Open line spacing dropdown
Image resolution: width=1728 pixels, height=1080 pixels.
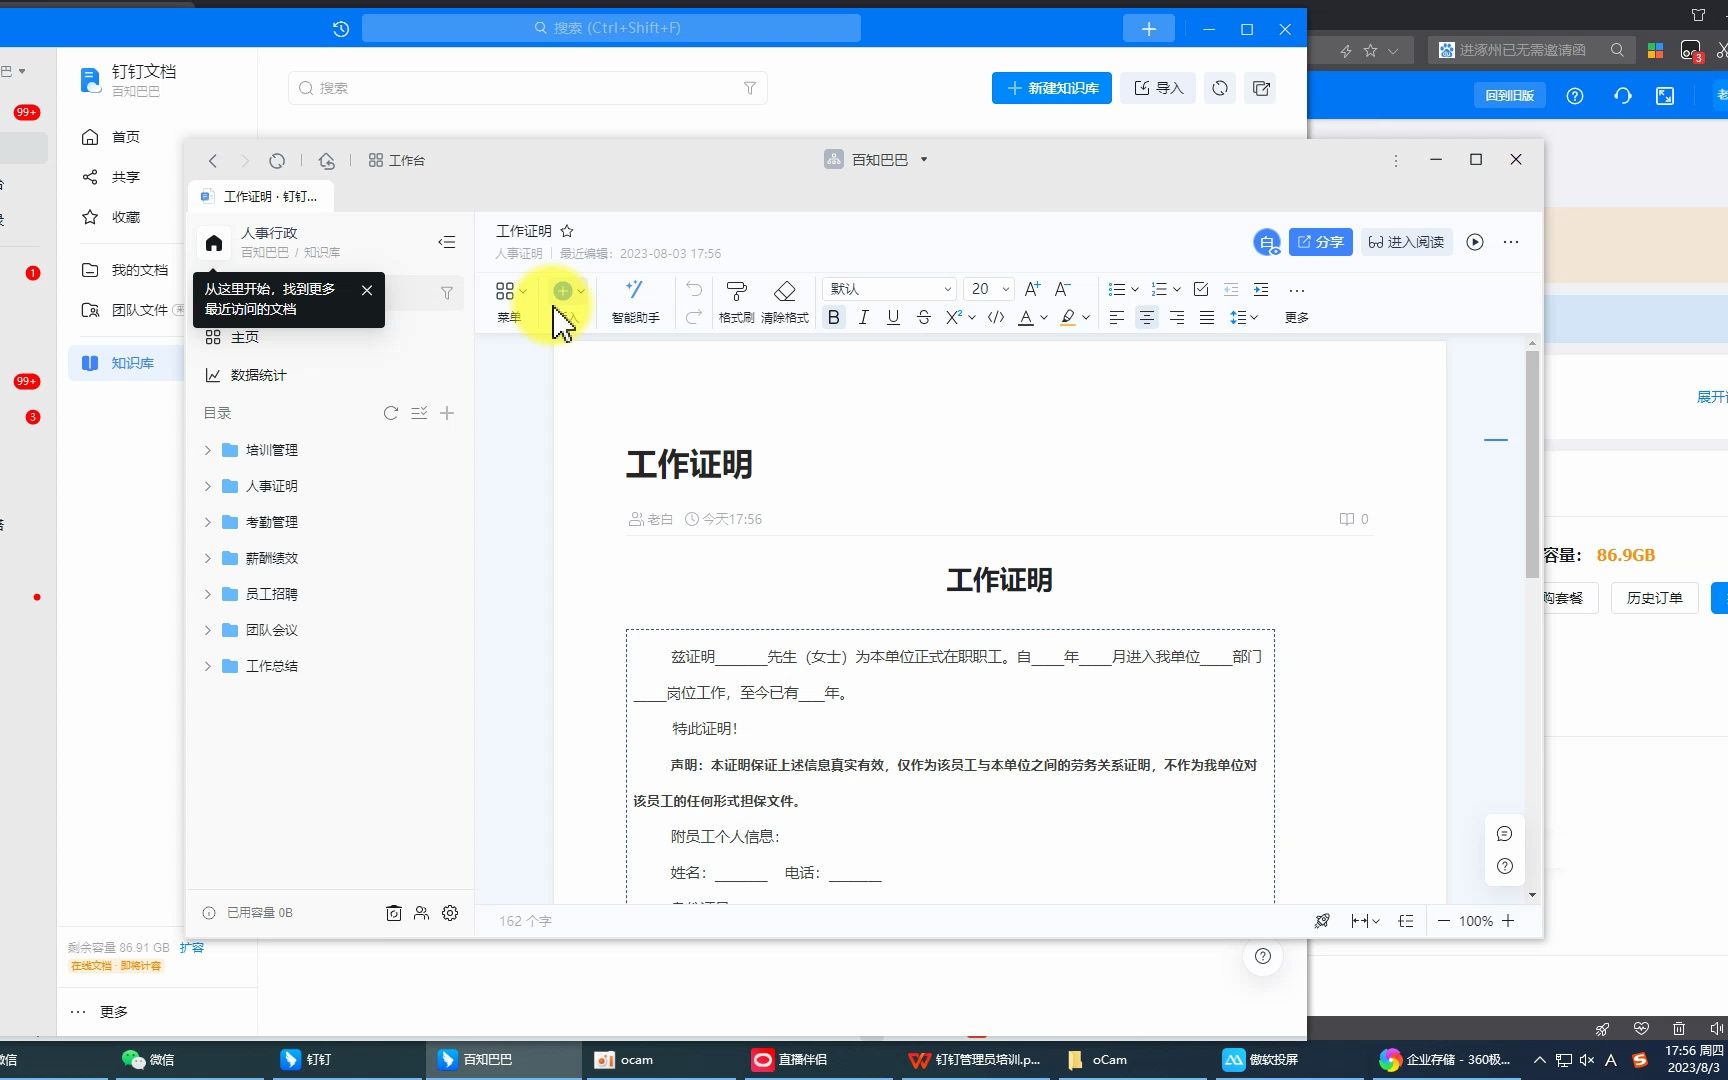tap(1243, 317)
